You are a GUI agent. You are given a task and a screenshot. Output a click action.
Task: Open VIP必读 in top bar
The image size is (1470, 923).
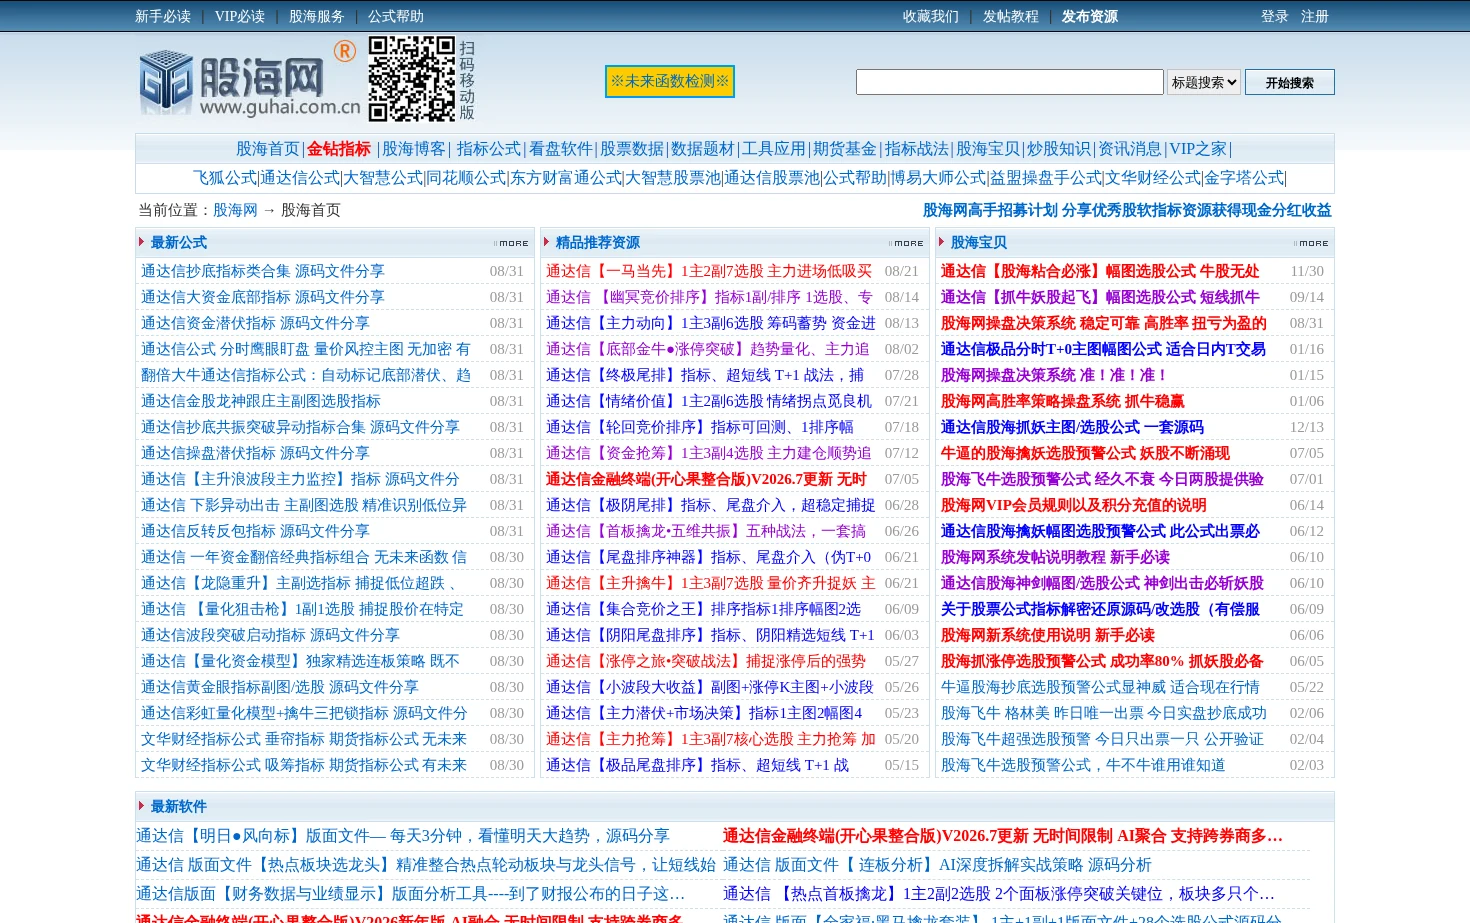coord(240,16)
